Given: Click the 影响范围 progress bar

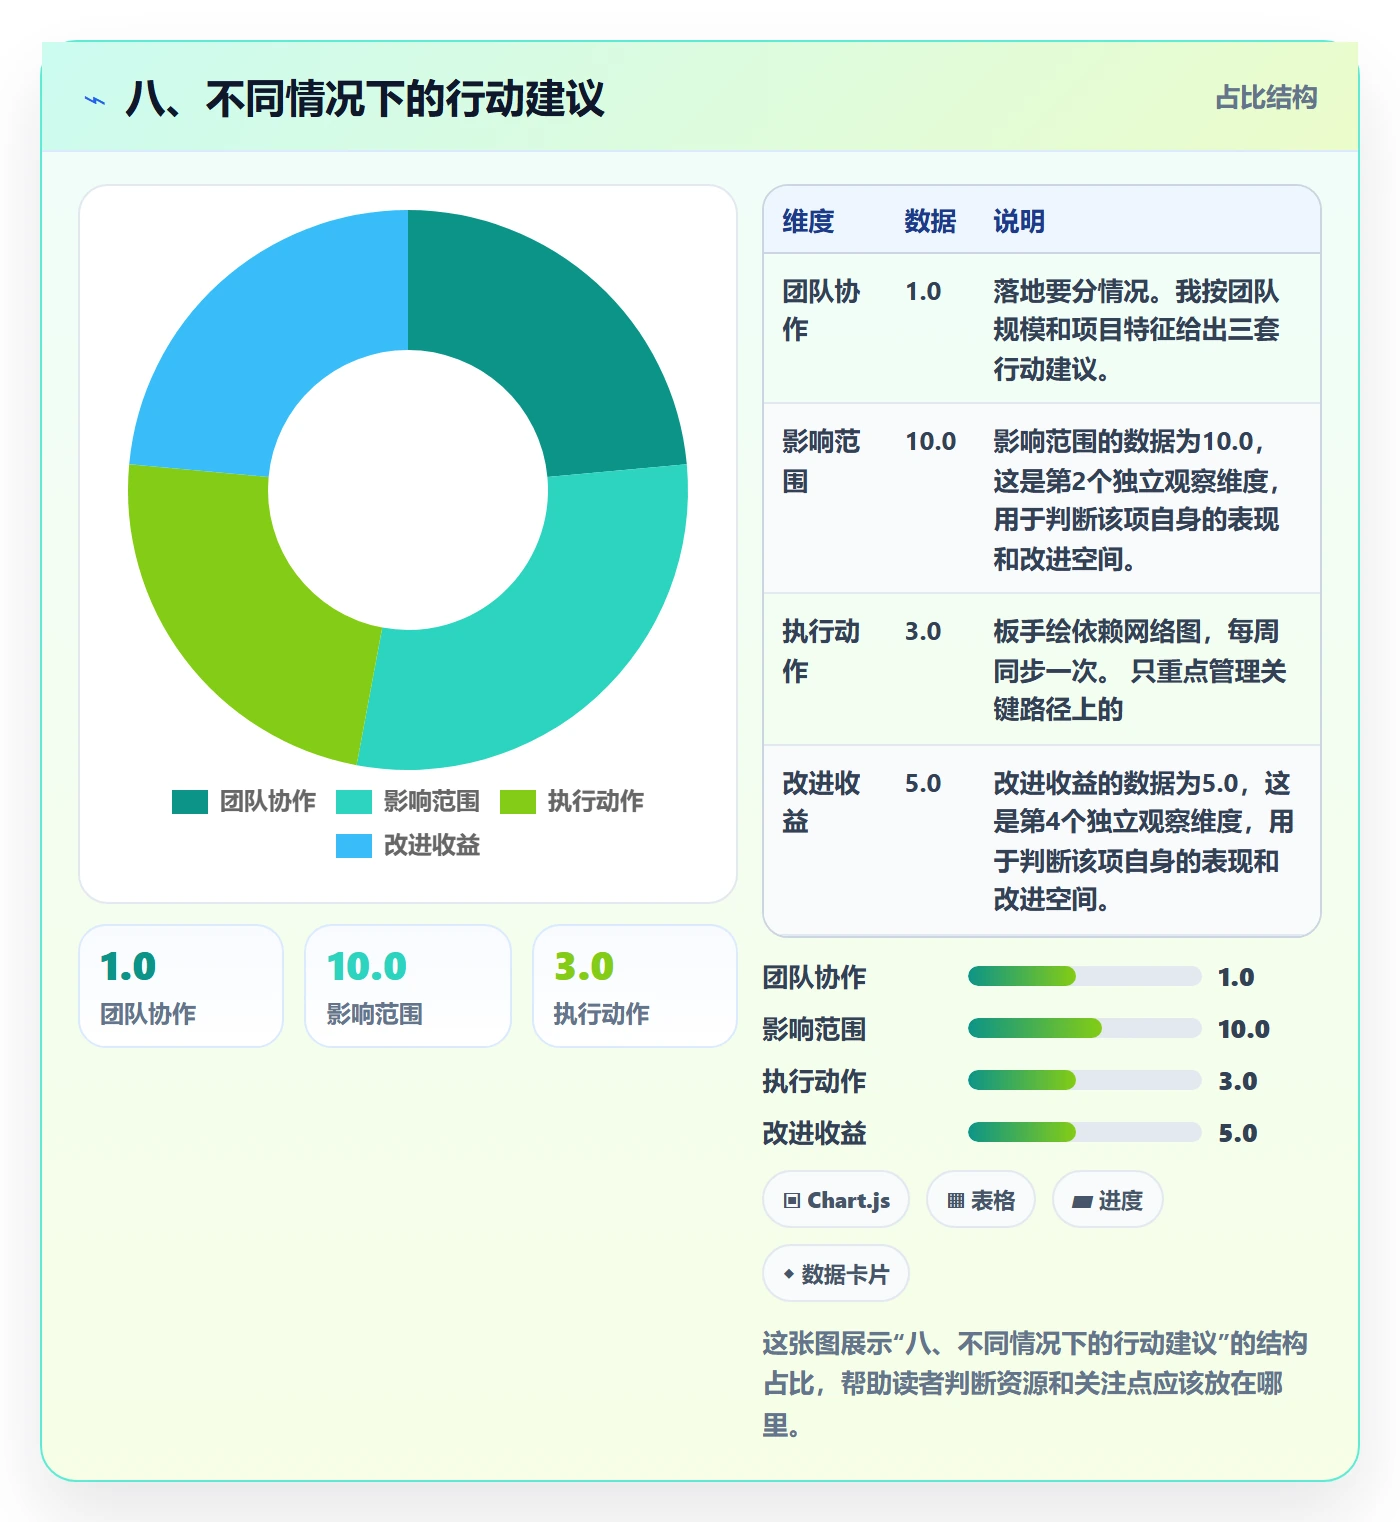Looking at the screenshot, I should (1084, 1029).
